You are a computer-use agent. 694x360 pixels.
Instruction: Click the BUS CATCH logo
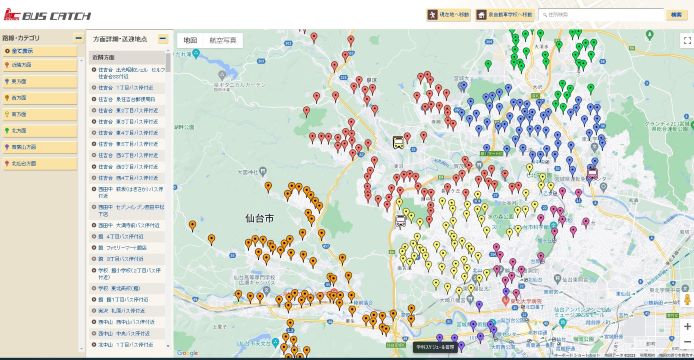tap(47, 15)
